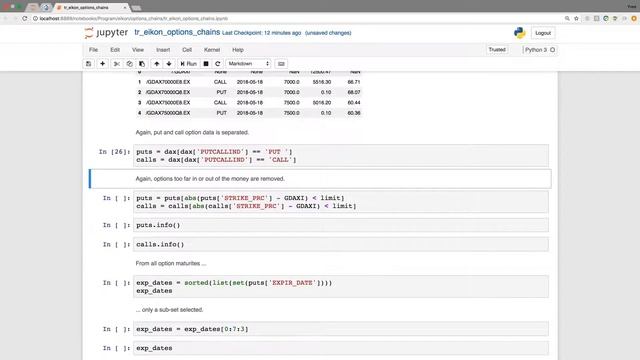Move the selected cell down
Viewport: 640px width, 360px height.
[x=169, y=64]
